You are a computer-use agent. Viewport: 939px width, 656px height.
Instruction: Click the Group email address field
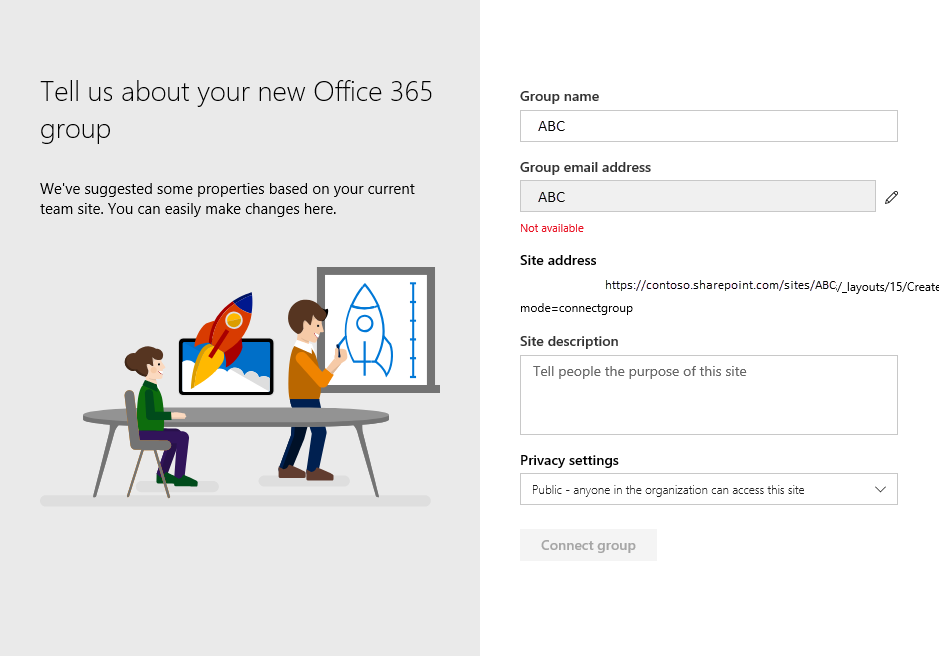tap(698, 196)
